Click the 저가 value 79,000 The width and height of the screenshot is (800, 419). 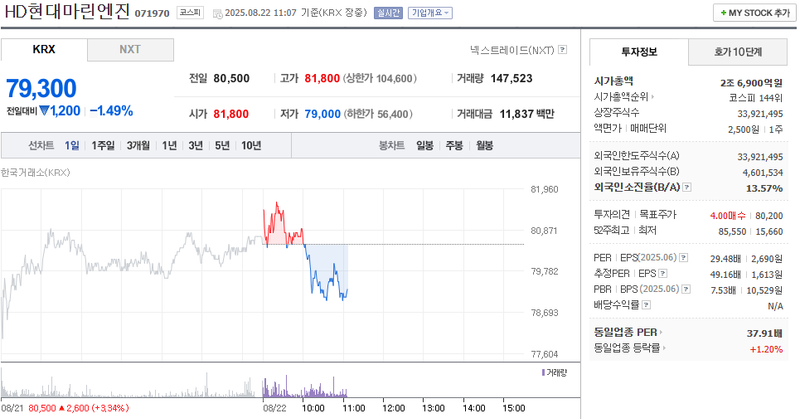(322, 114)
